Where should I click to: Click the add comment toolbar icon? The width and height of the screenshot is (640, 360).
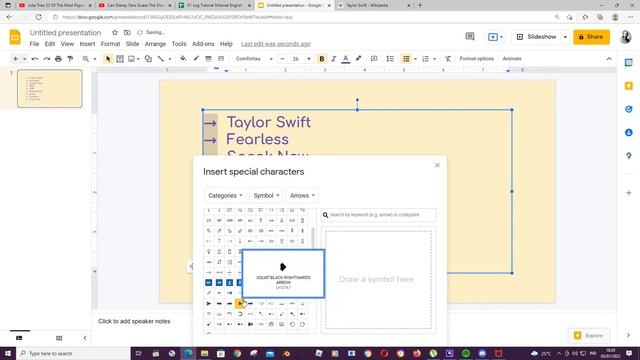373,59
